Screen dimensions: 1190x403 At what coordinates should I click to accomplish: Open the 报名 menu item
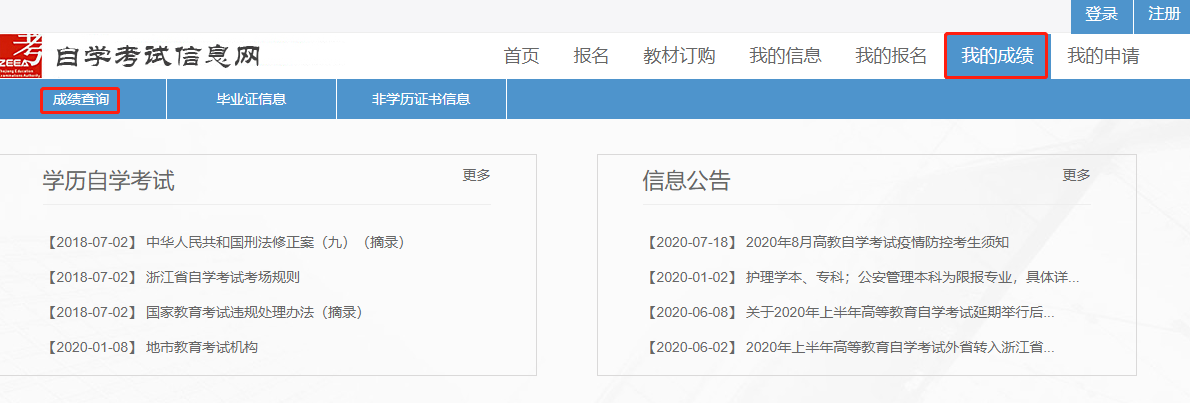tap(591, 56)
